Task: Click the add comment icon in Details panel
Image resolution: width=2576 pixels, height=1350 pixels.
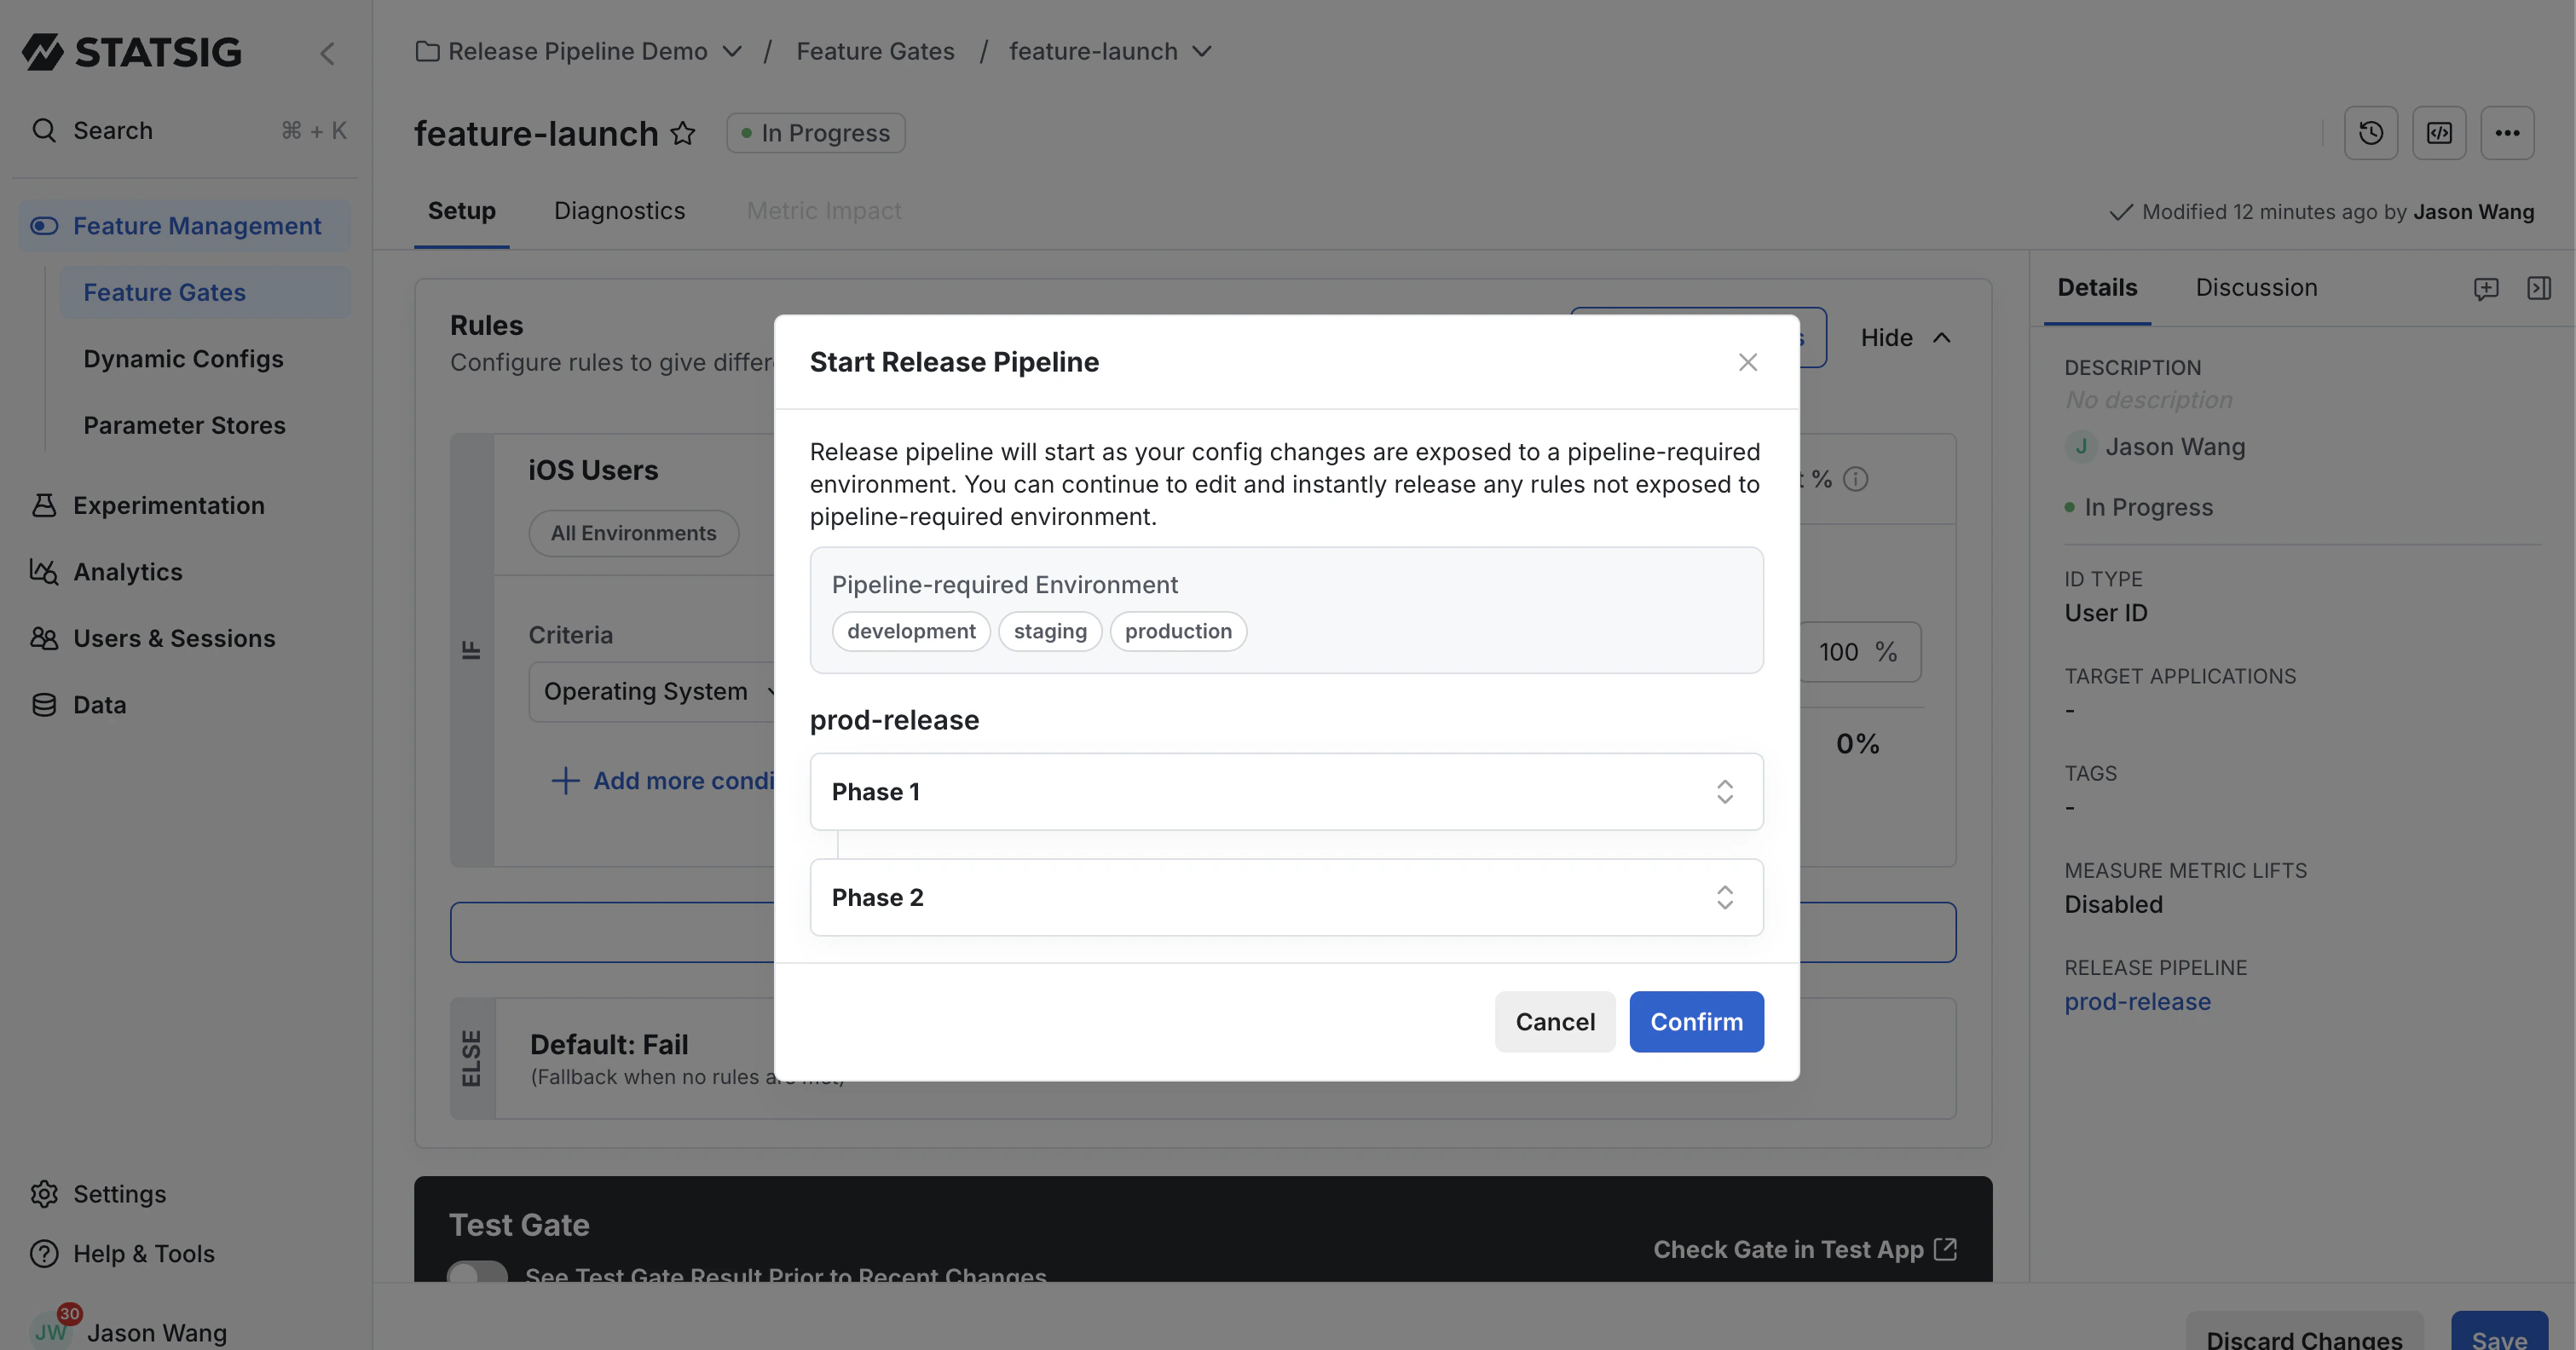Action: (2487, 289)
